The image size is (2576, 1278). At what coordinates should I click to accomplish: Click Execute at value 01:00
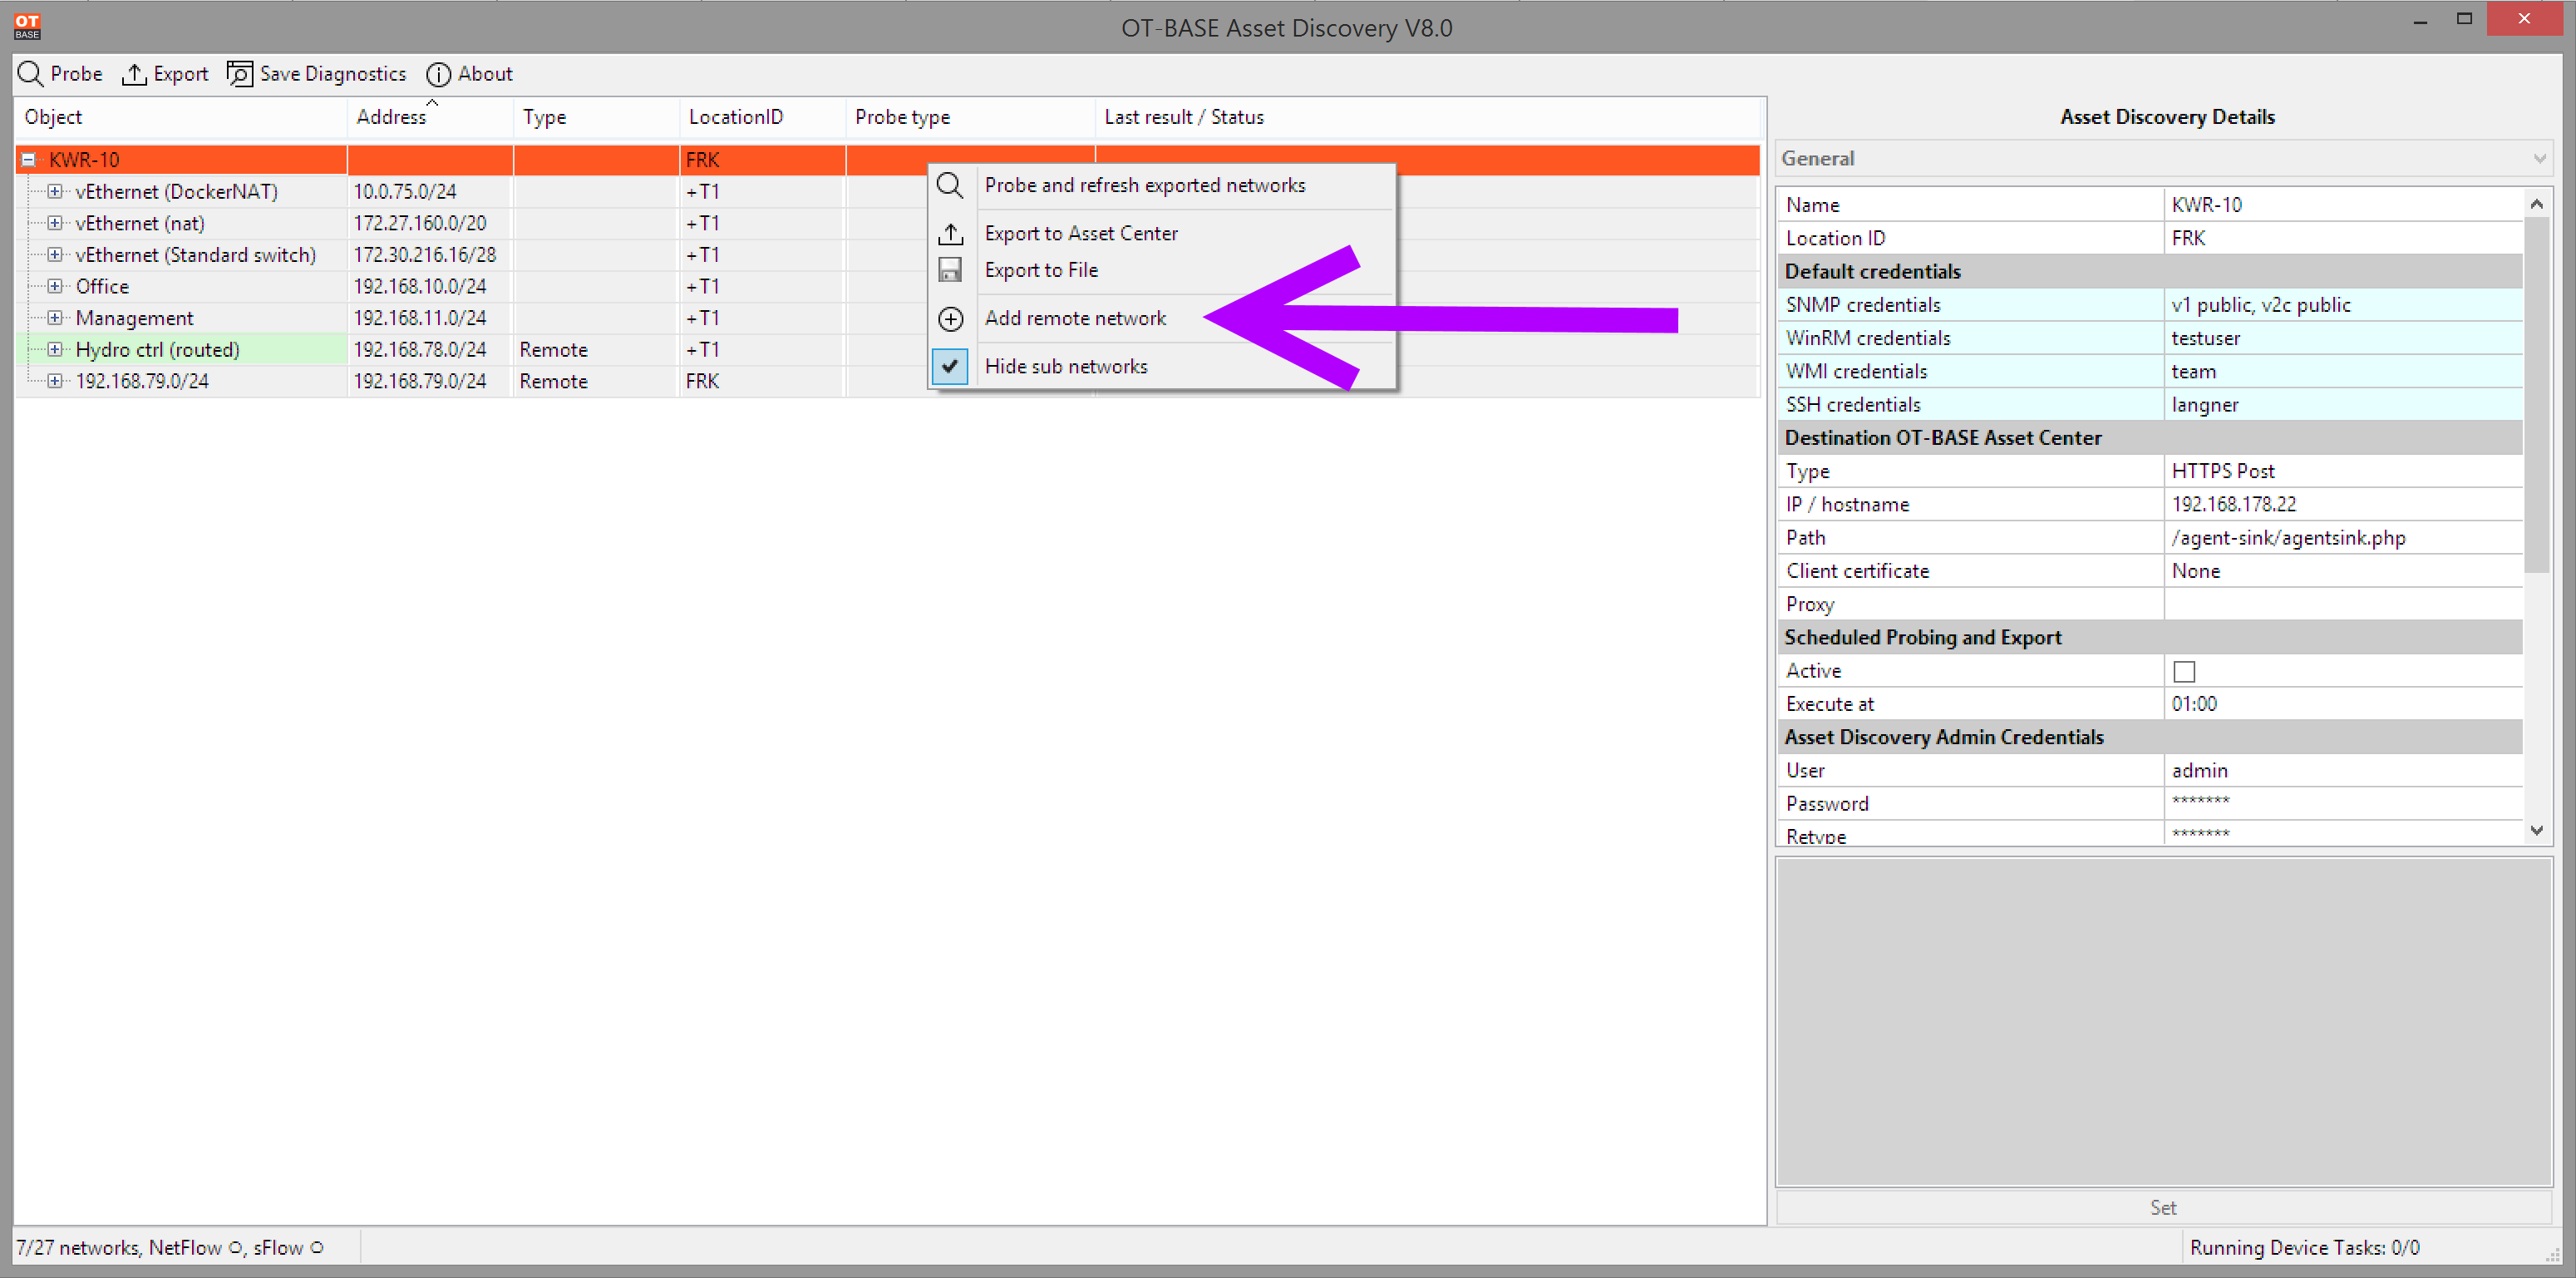pos(2343,704)
